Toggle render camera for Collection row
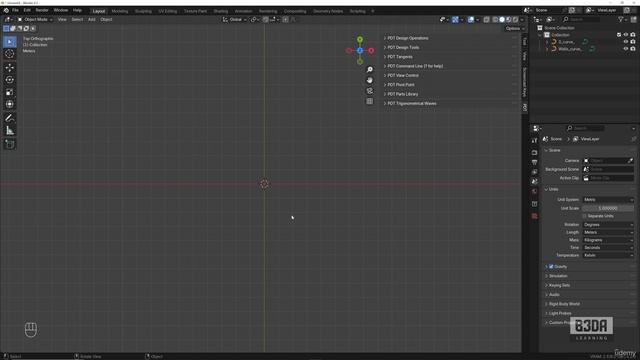Screen dimensions: 640x360 point(633,35)
